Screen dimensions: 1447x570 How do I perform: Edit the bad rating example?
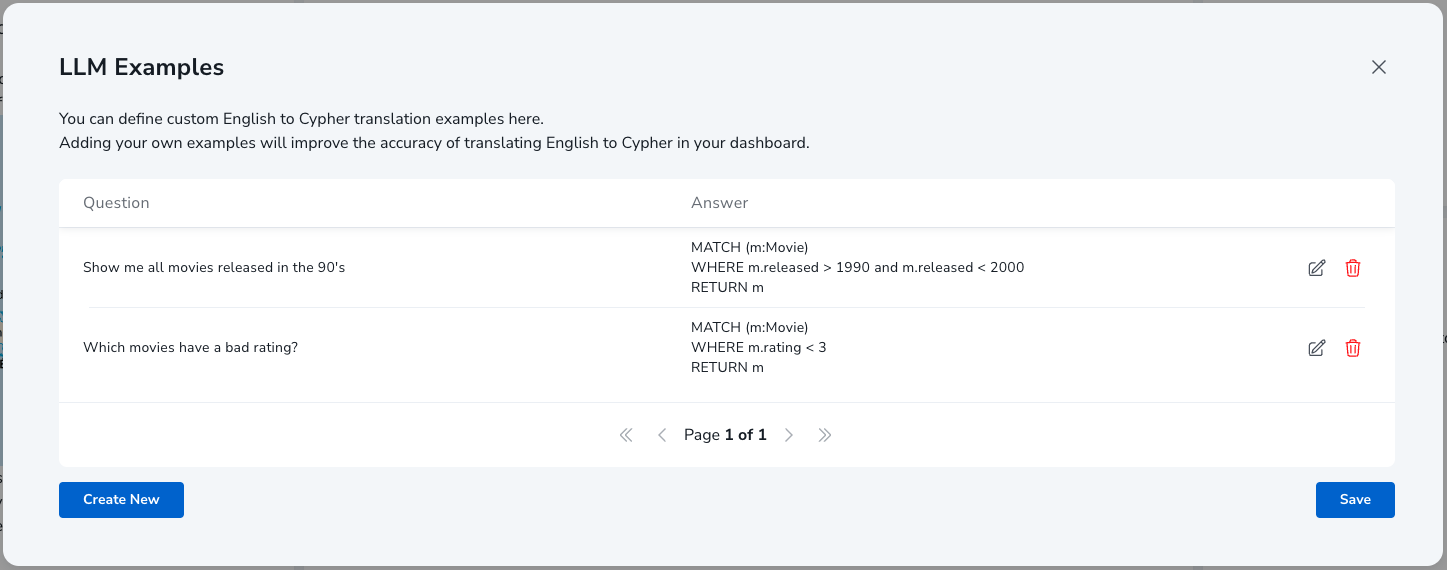pyautogui.click(x=1317, y=348)
